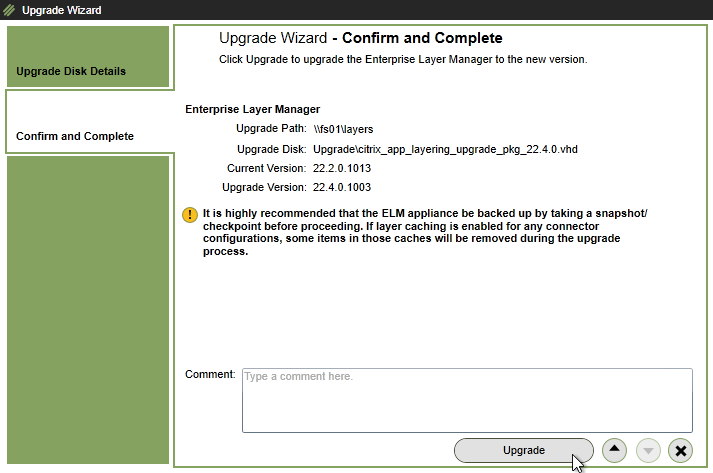Click the Comment label
This screenshot has width=713, height=473.
coord(210,374)
